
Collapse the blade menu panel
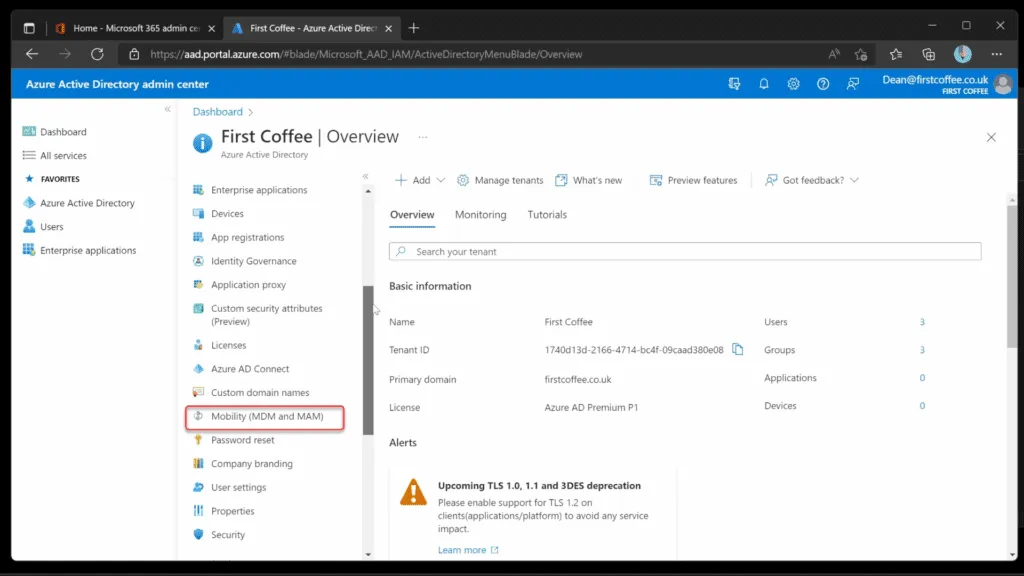pyautogui.click(x=366, y=176)
